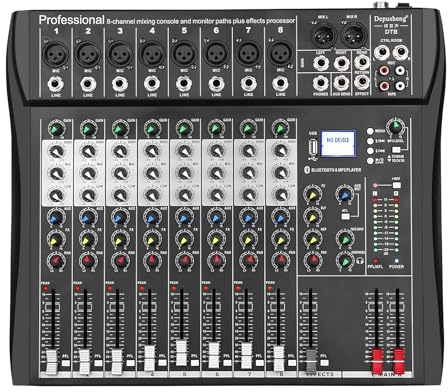The image size is (448, 392).
Task: Click the MIX L XLR output
Action: click(323, 36)
